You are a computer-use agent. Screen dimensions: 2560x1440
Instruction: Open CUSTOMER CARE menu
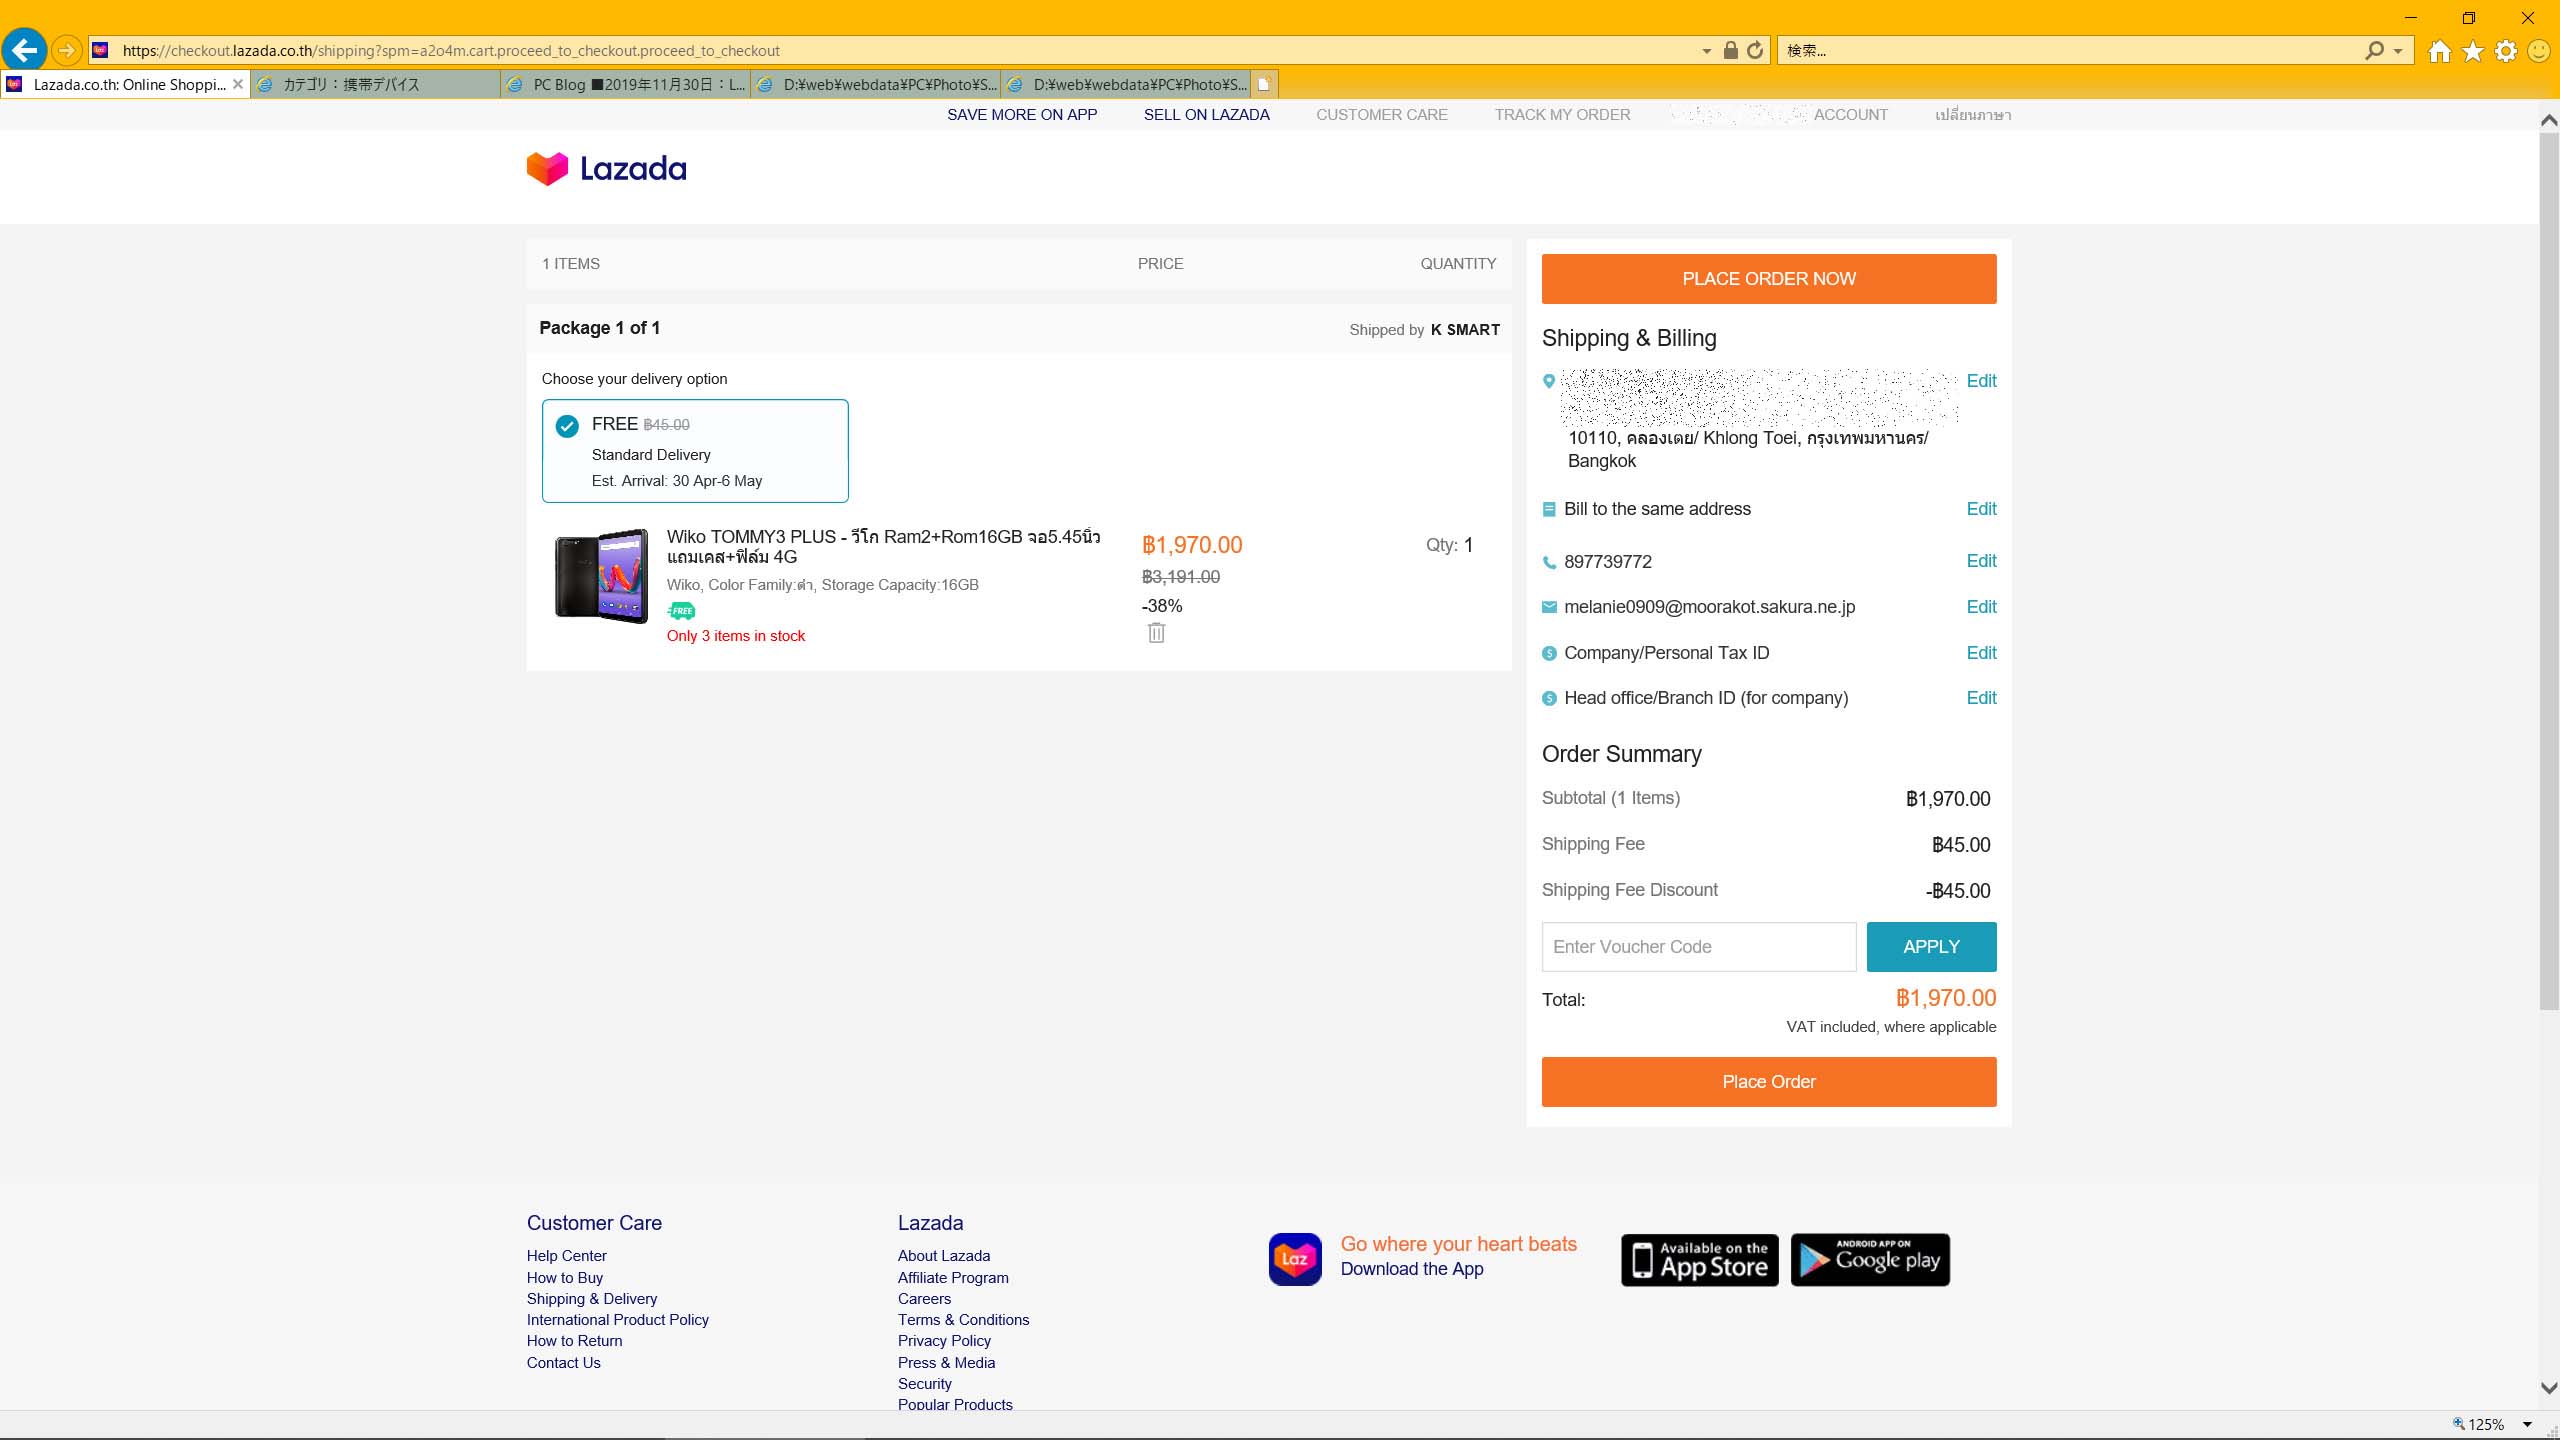[x=1382, y=115]
